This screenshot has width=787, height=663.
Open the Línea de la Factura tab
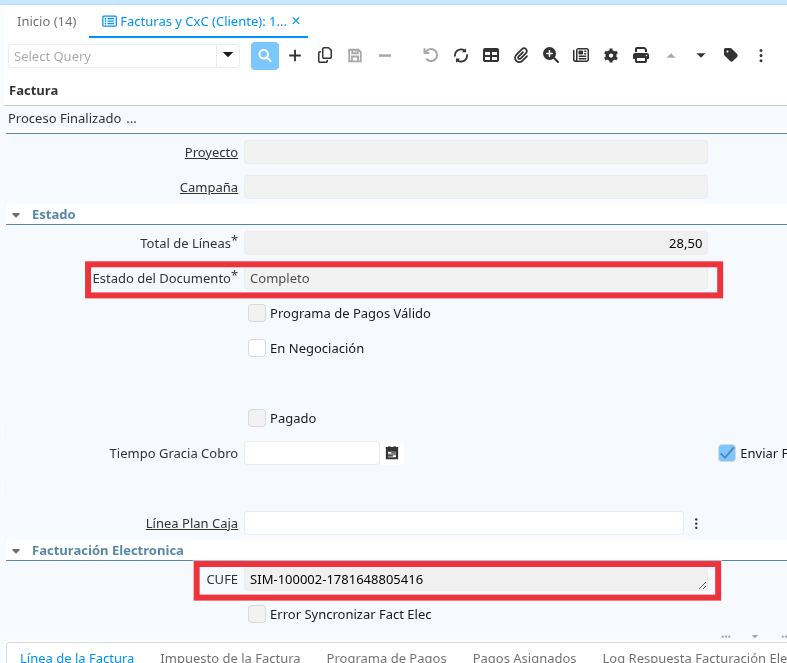coord(77,657)
